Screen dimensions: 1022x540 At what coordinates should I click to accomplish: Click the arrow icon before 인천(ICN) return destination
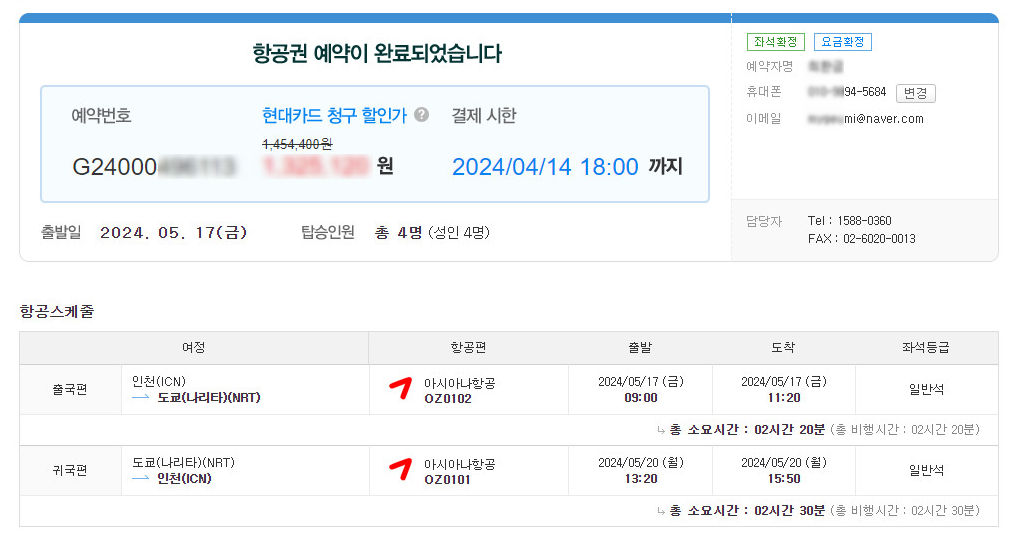(141, 478)
